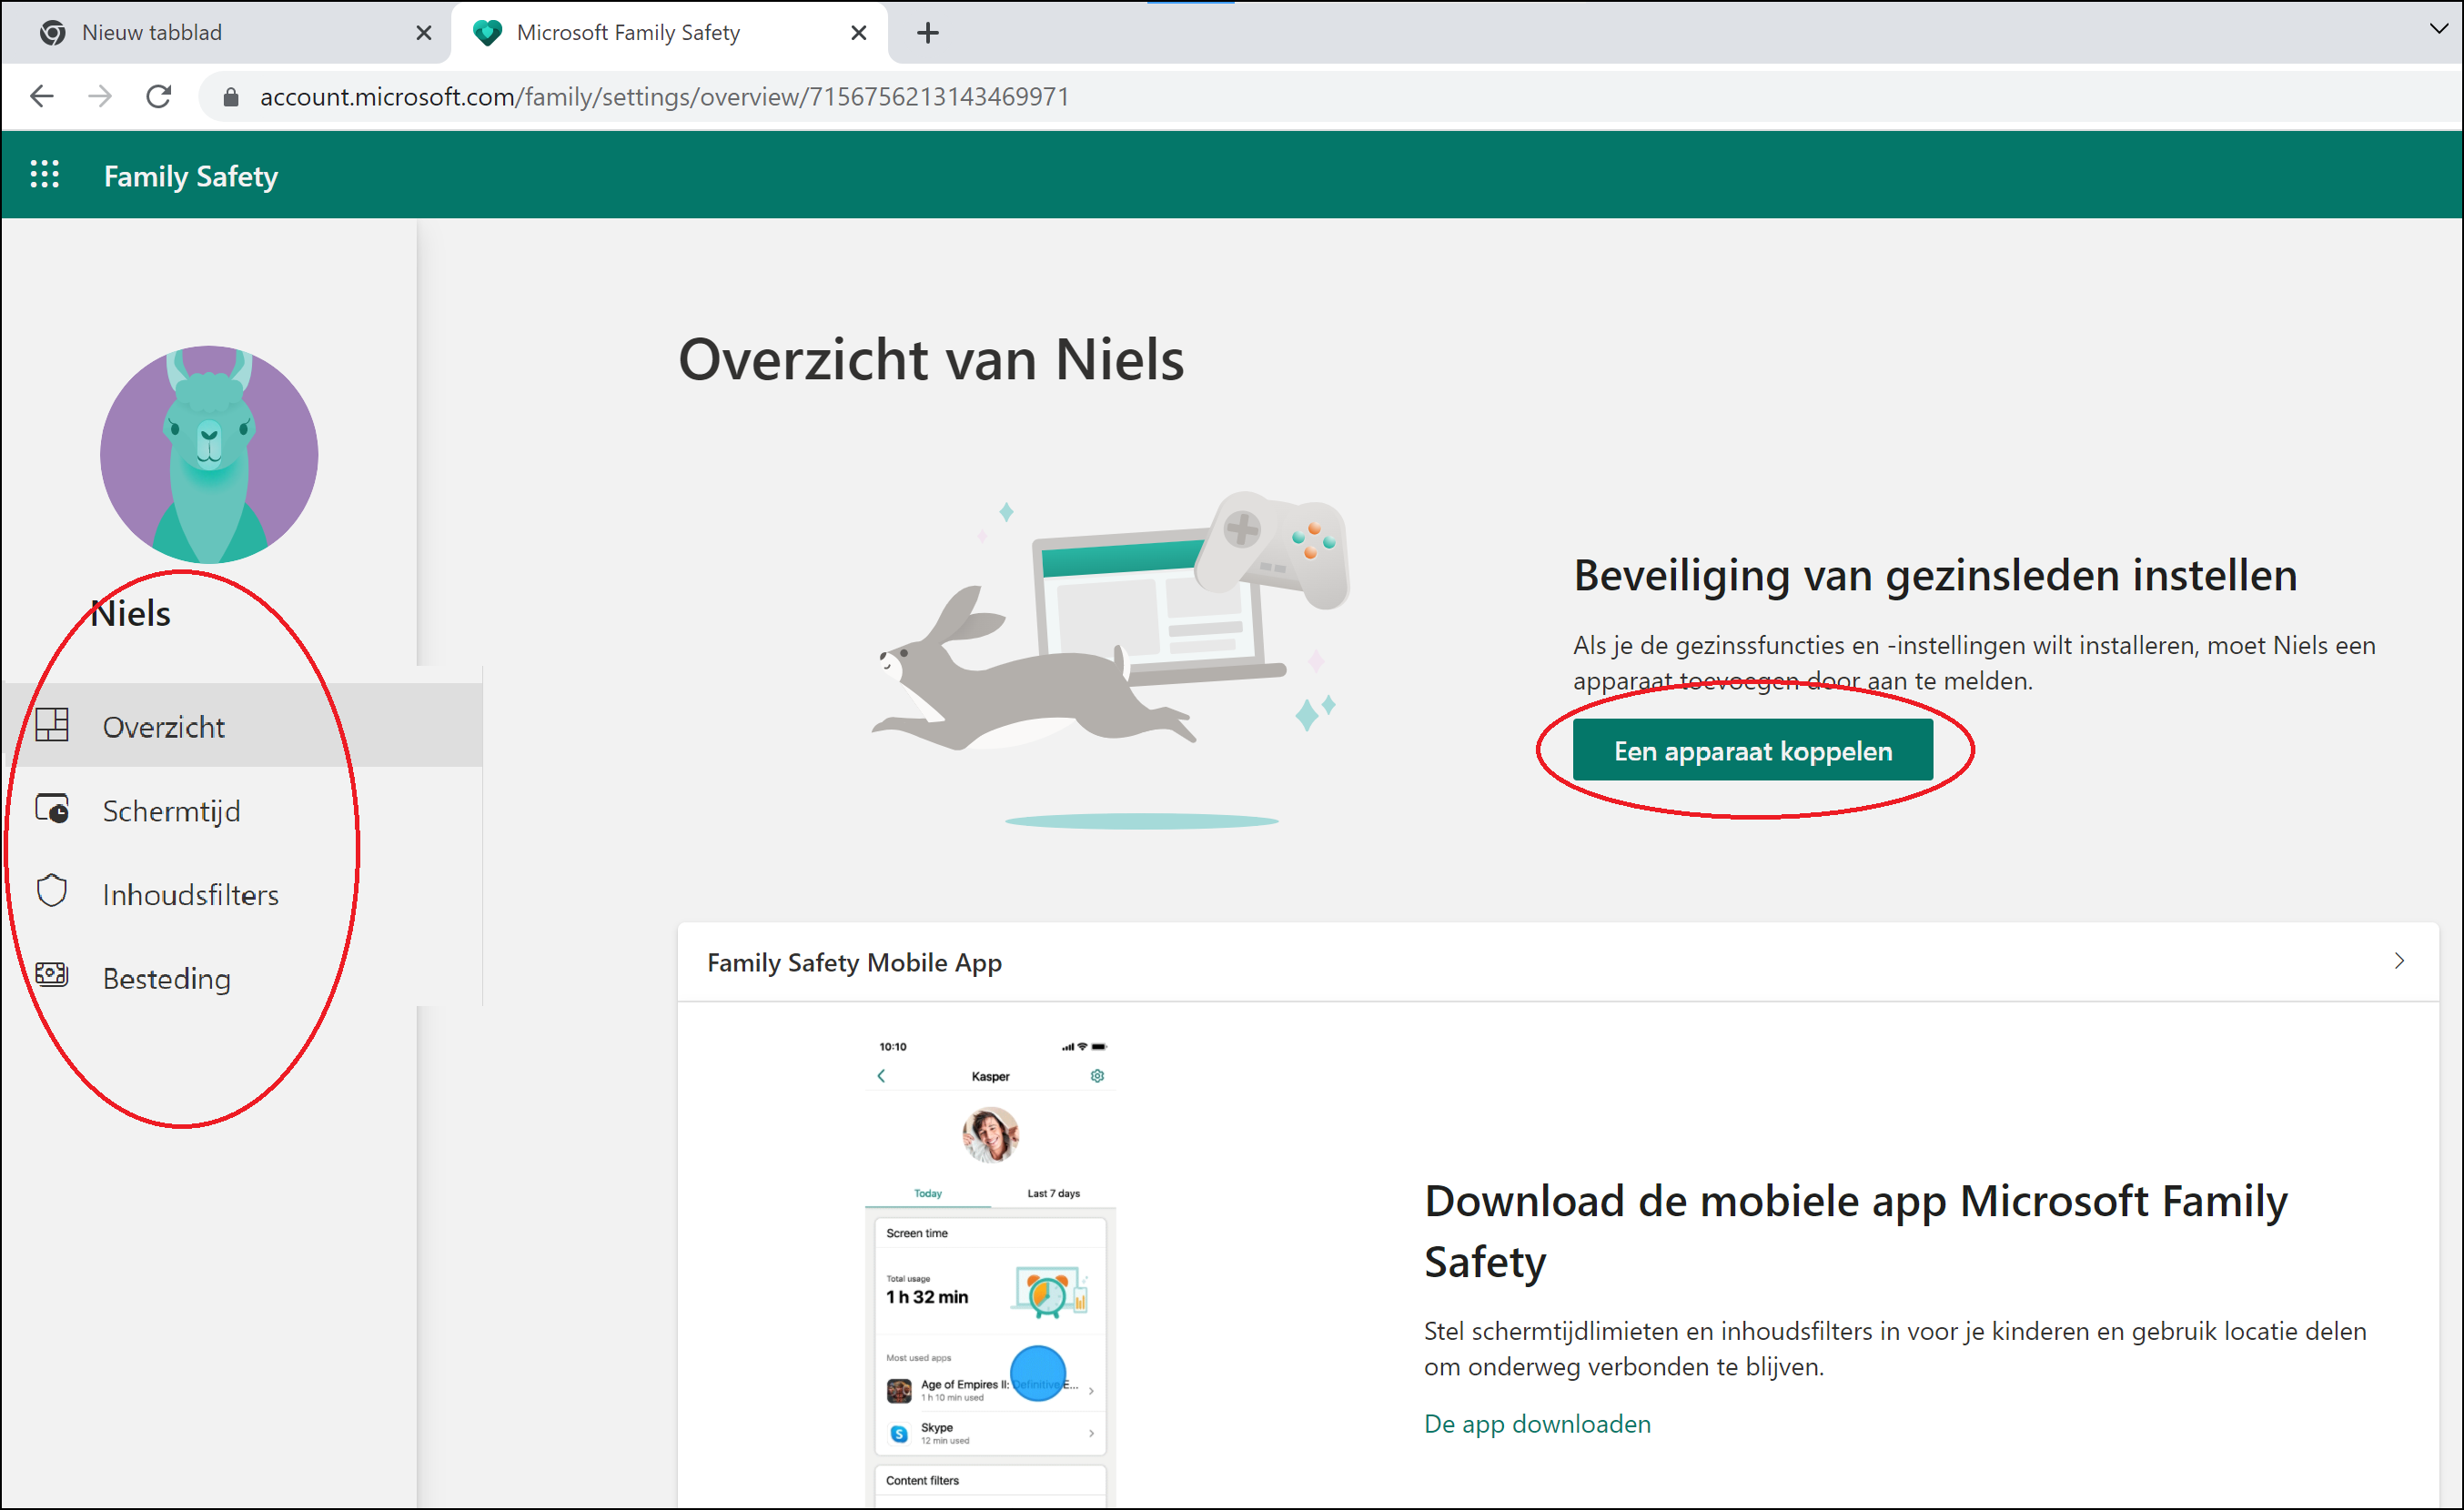Image resolution: width=2464 pixels, height=1510 pixels.
Task: Reload the current page
Action: (159, 97)
